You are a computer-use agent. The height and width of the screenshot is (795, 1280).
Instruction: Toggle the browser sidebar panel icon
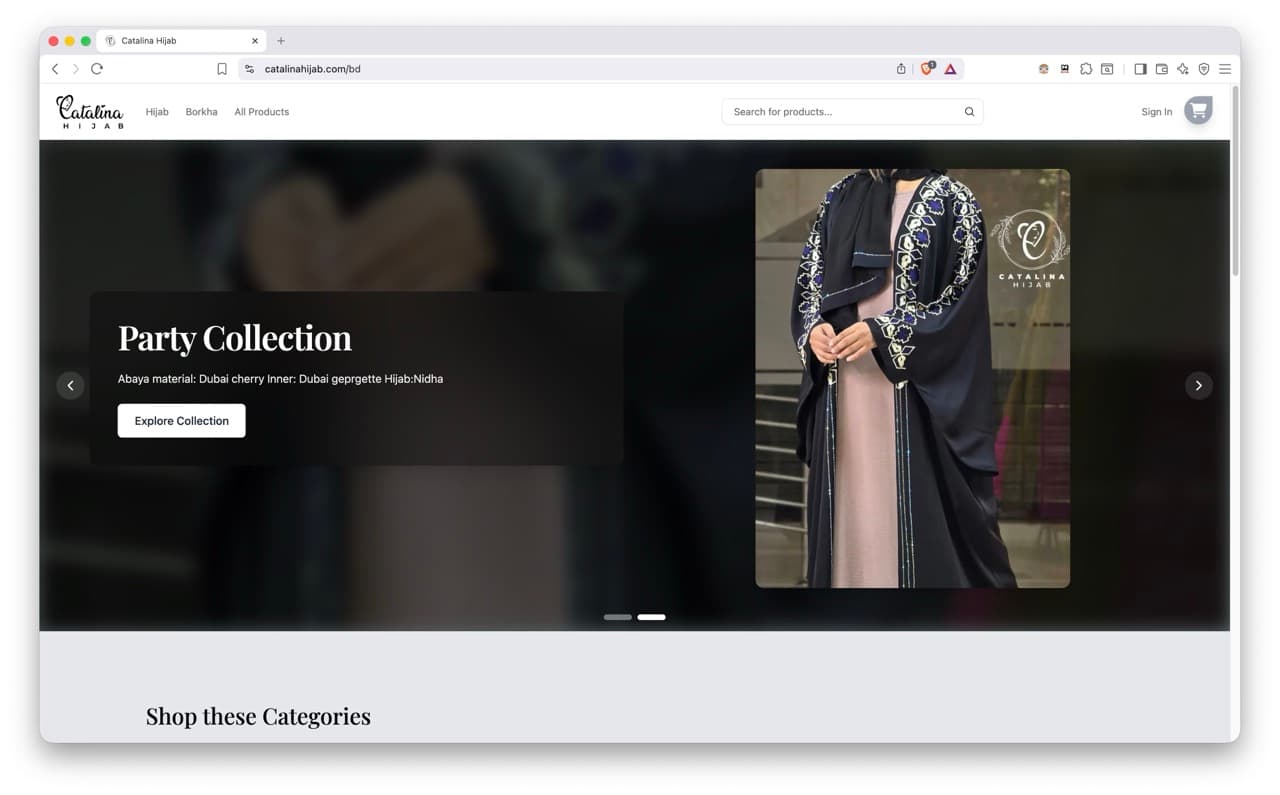[x=1140, y=69]
